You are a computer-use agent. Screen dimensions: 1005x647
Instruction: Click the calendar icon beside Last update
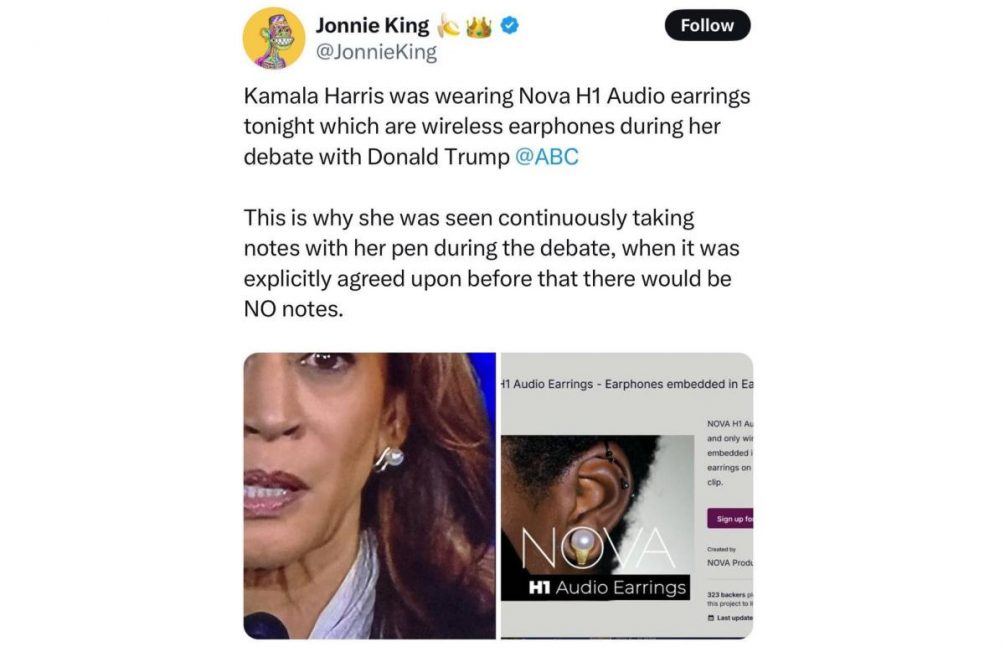(x=711, y=618)
